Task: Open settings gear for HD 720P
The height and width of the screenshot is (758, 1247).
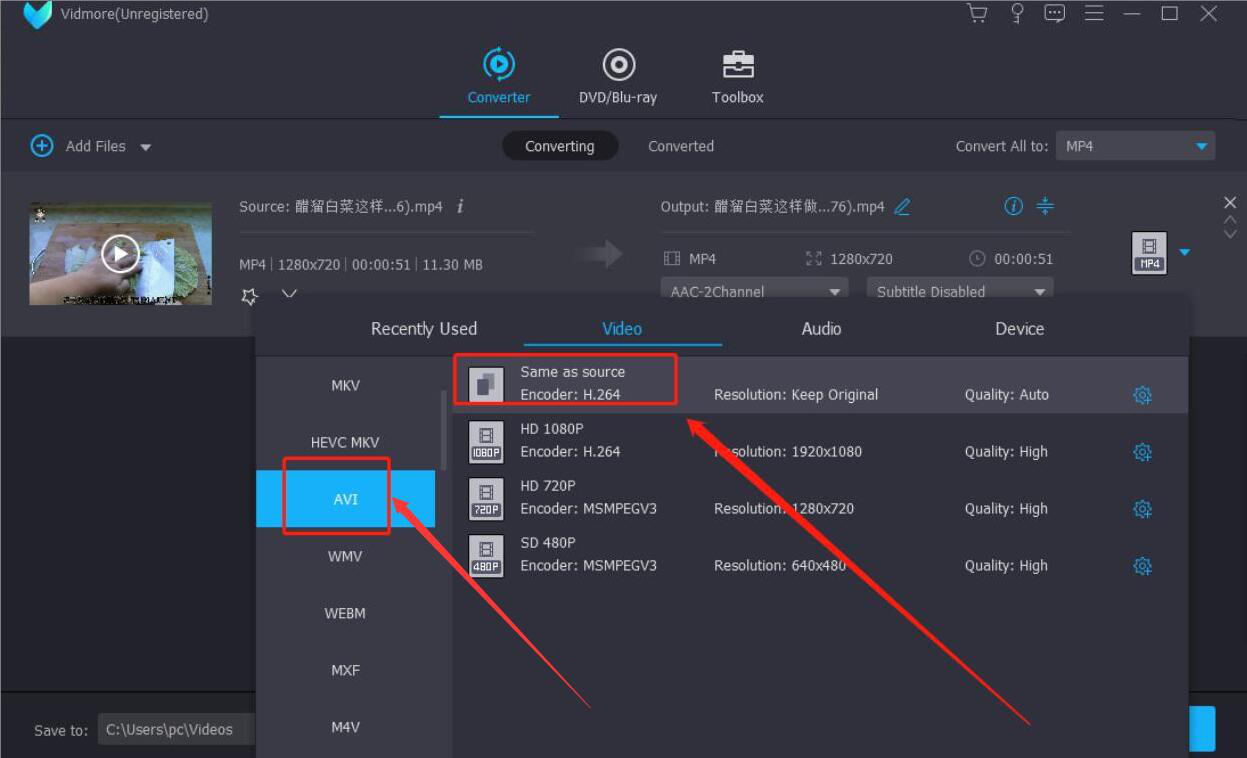Action: pyautogui.click(x=1142, y=509)
